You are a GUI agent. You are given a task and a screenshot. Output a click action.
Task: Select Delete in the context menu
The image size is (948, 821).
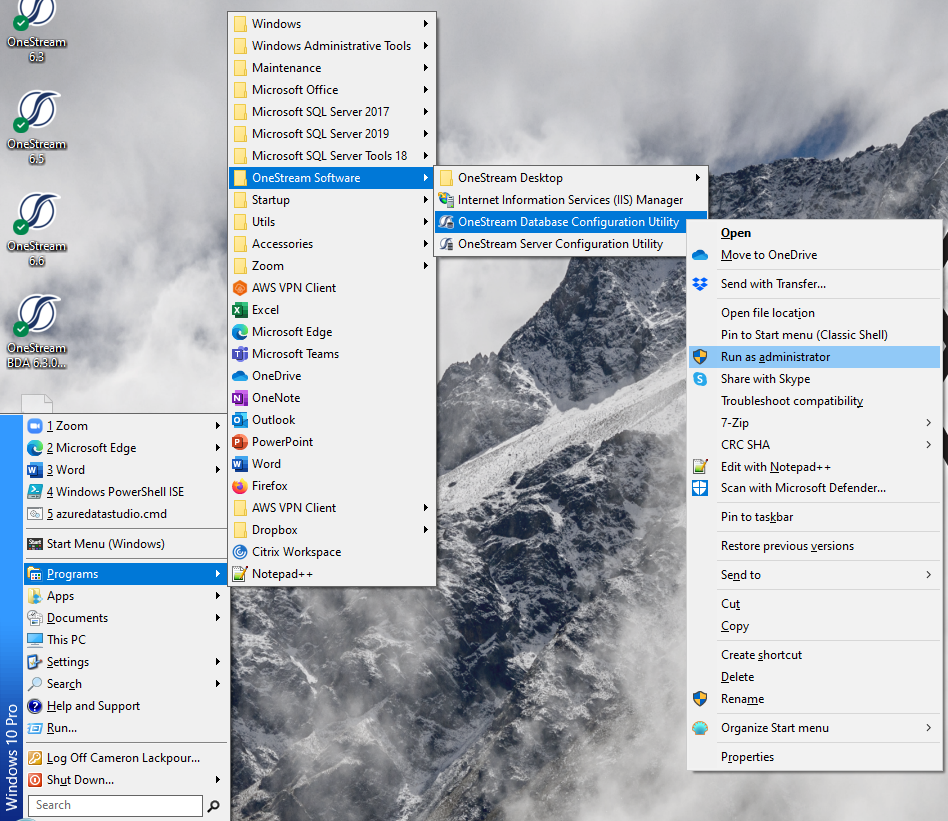point(814,677)
